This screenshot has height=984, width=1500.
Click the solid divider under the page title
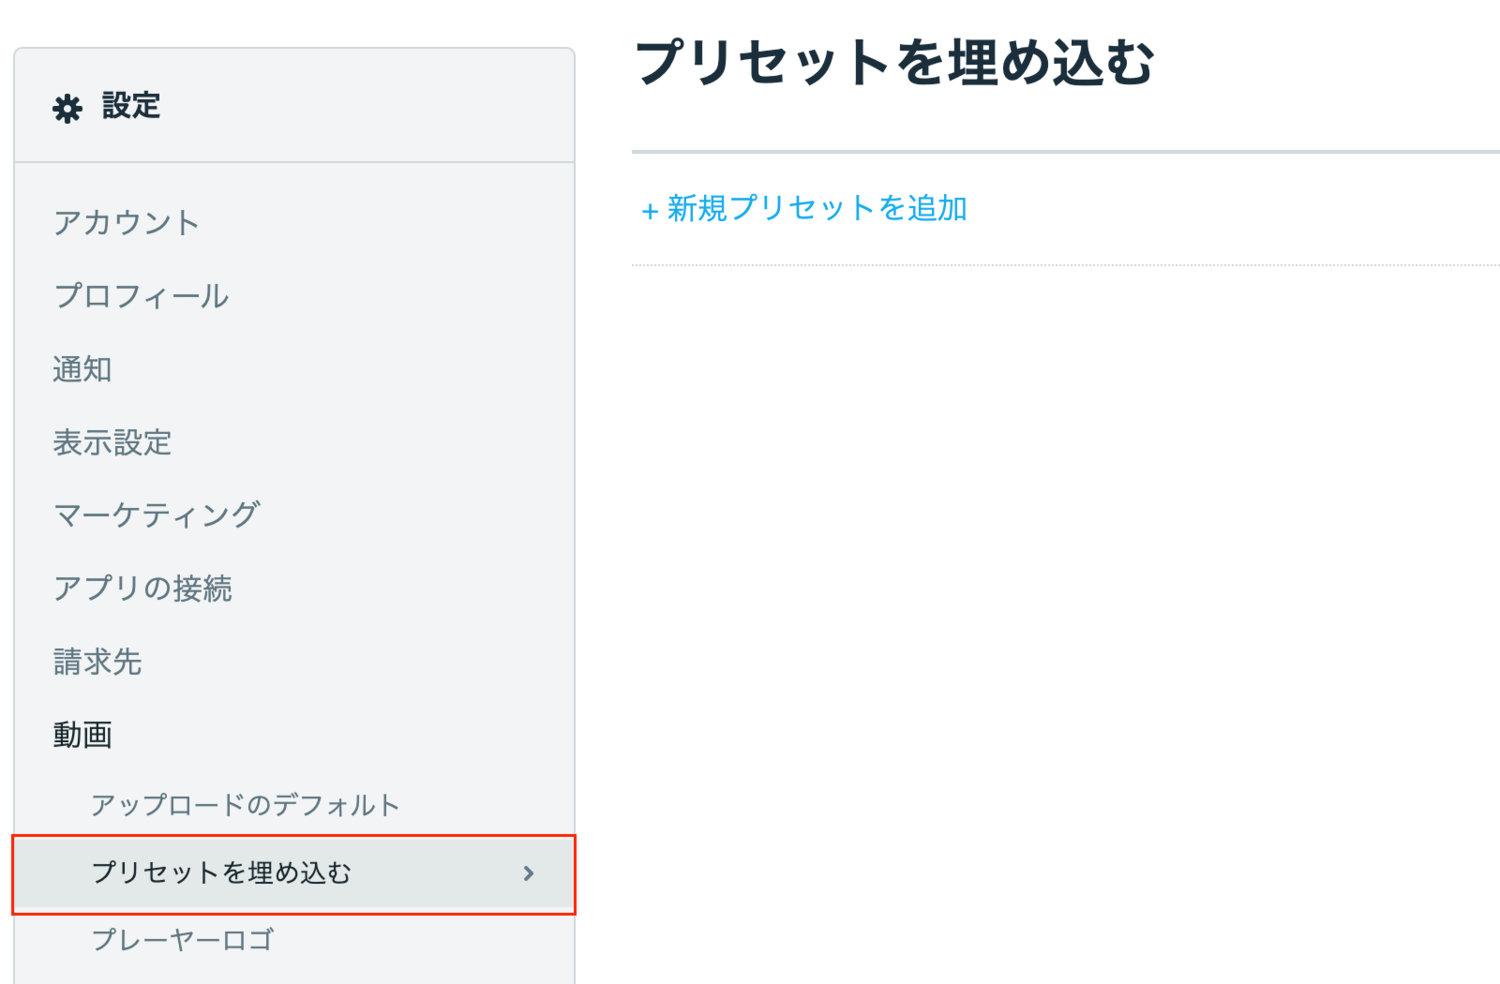(1066, 152)
